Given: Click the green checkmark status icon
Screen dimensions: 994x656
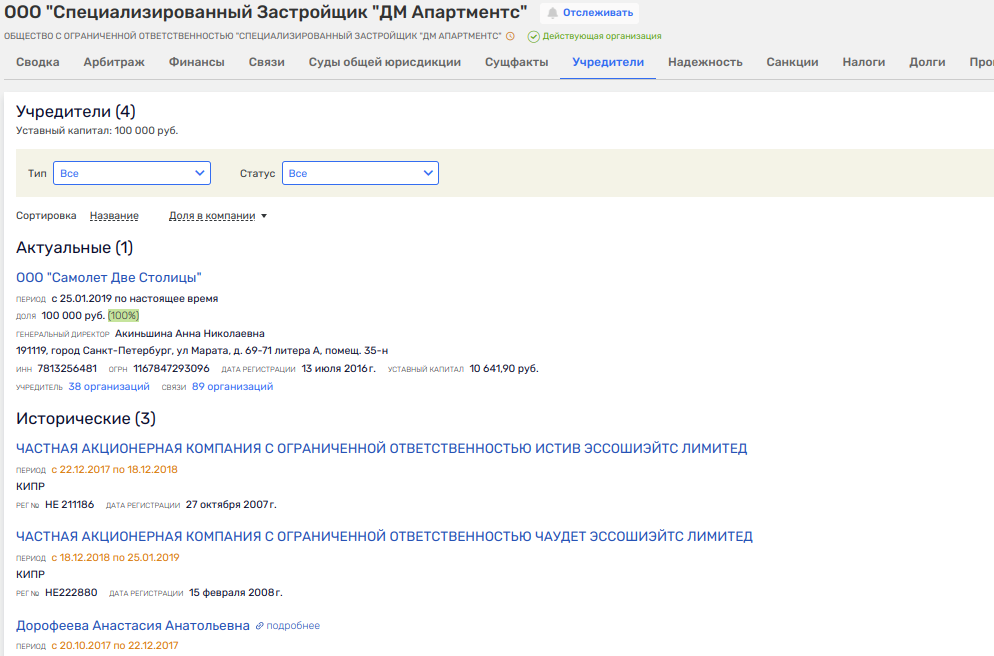Looking at the screenshot, I should pyautogui.click(x=534, y=37).
